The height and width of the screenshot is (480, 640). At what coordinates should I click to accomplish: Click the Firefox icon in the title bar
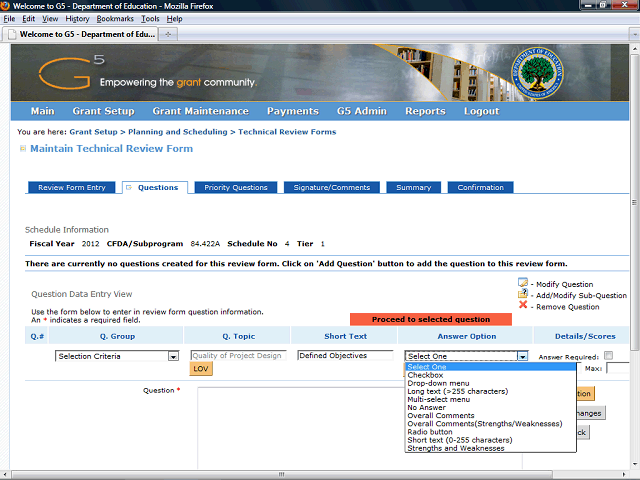5,6
